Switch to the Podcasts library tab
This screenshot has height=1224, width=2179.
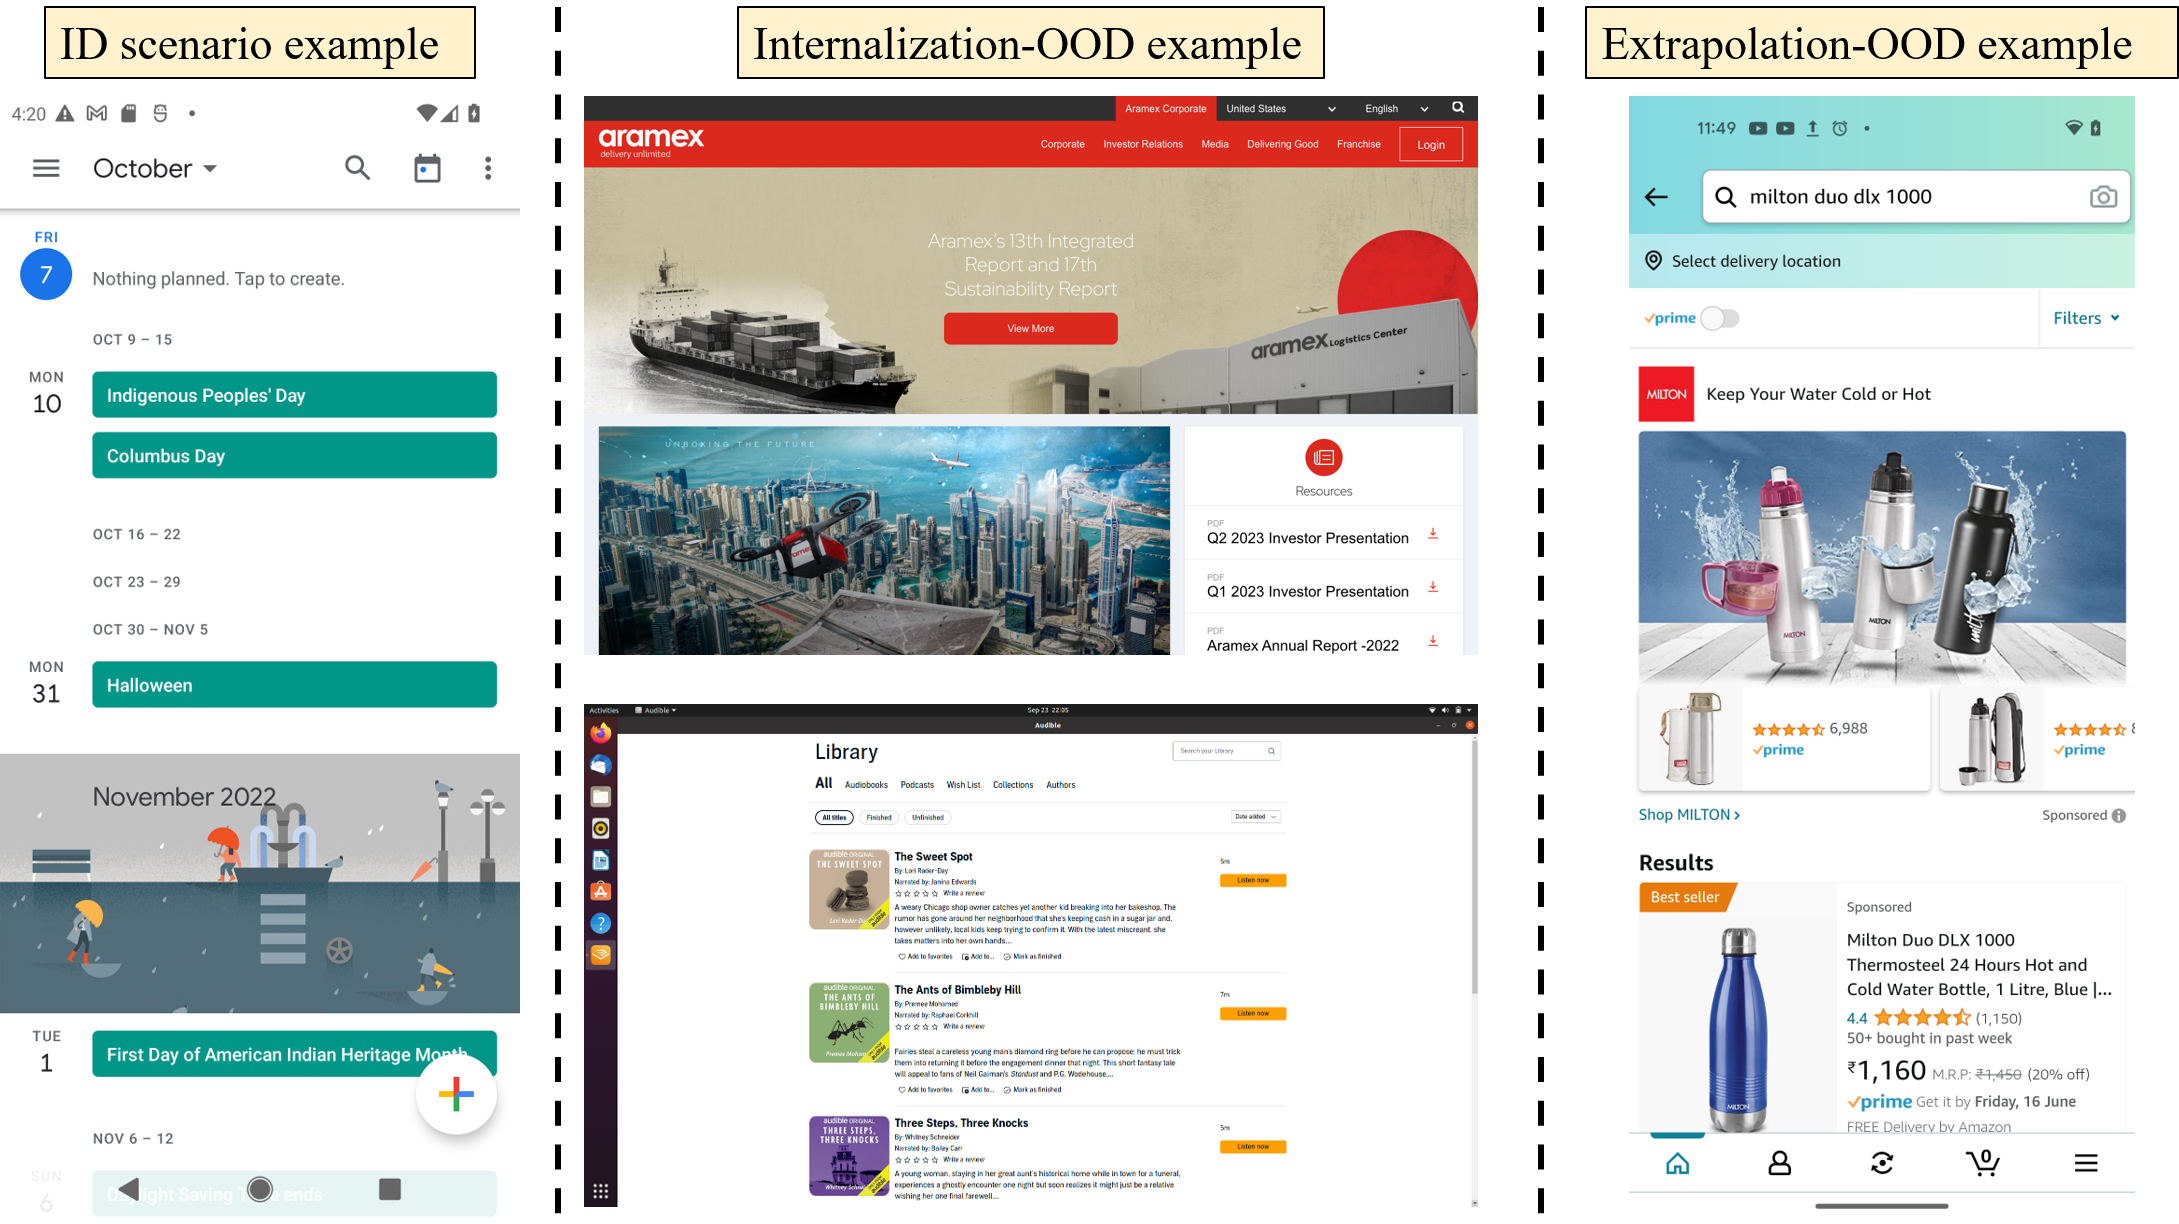pos(916,785)
